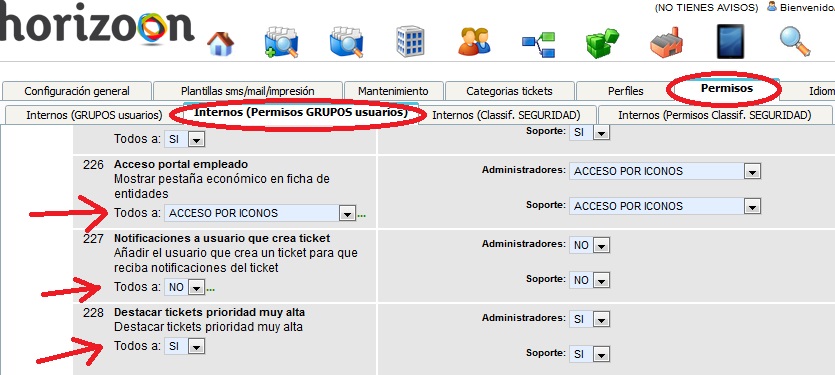Switch to Categorias tickets tab
The width and height of the screenshot is (835, 375).
(510, 91)
